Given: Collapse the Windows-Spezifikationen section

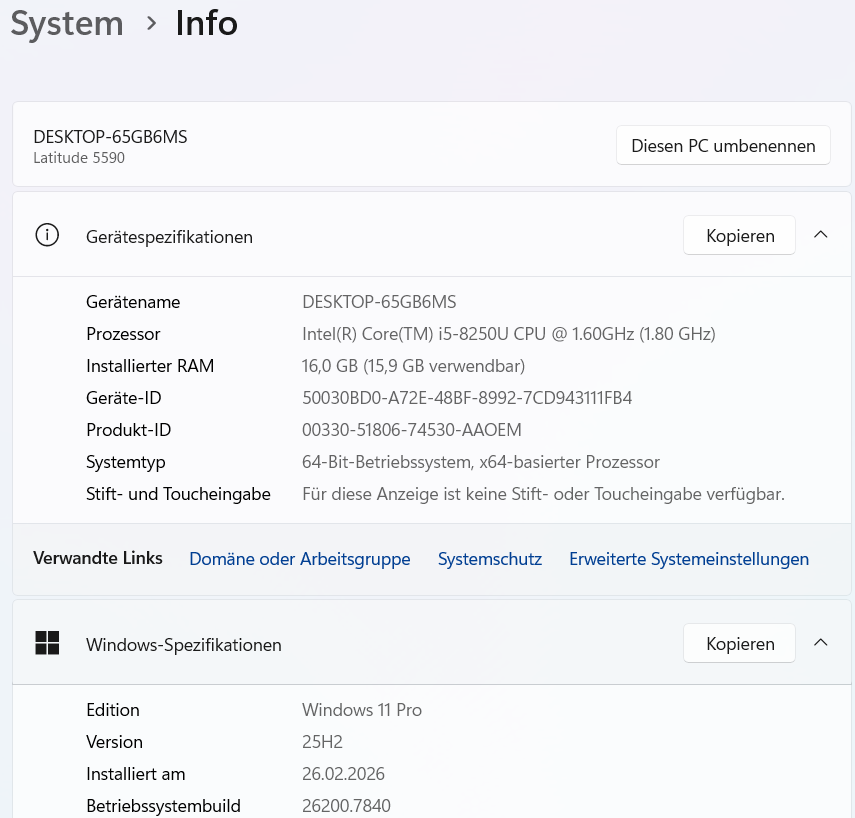Looking at the screenshot, I should tap(821, 642).
